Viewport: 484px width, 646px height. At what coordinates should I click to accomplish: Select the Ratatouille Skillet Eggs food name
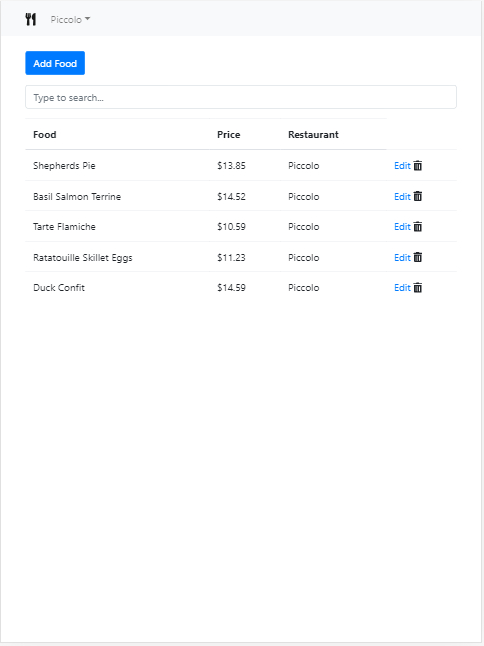pyautogui.click(x=83, y=257)
